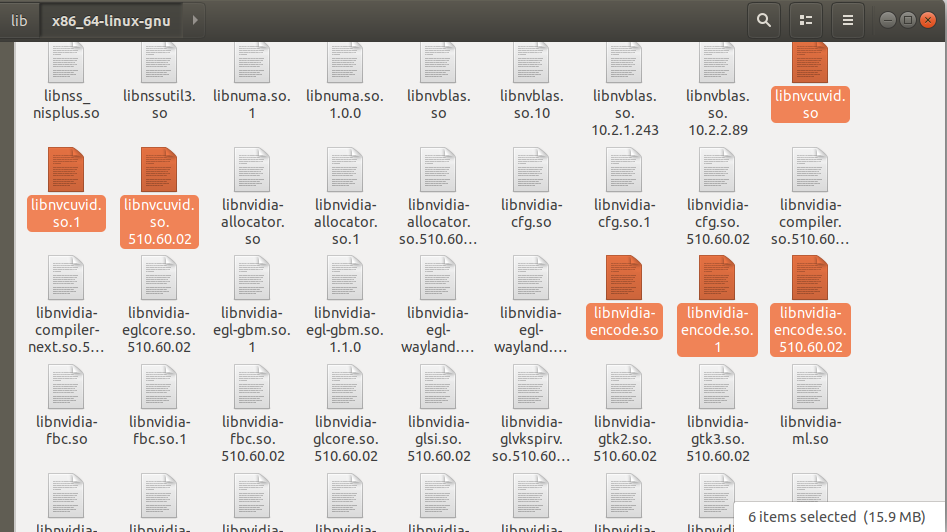This screenshot has height=532, width=947.
Task: Click the '6 items selected (15.9 MB)' status text
Action: (x=836, y=517)
